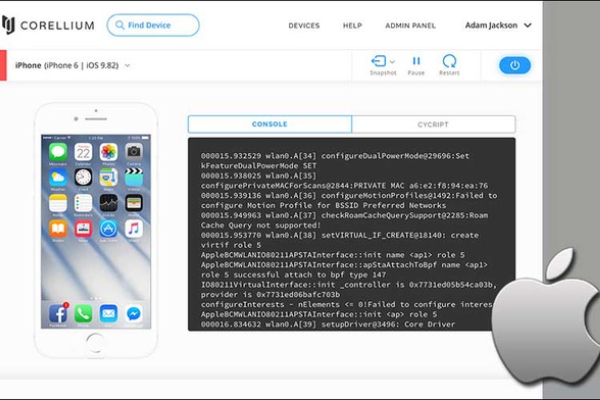Toggle the blue power button
This screenshot has width=600, height=400.
pos(515,65)
